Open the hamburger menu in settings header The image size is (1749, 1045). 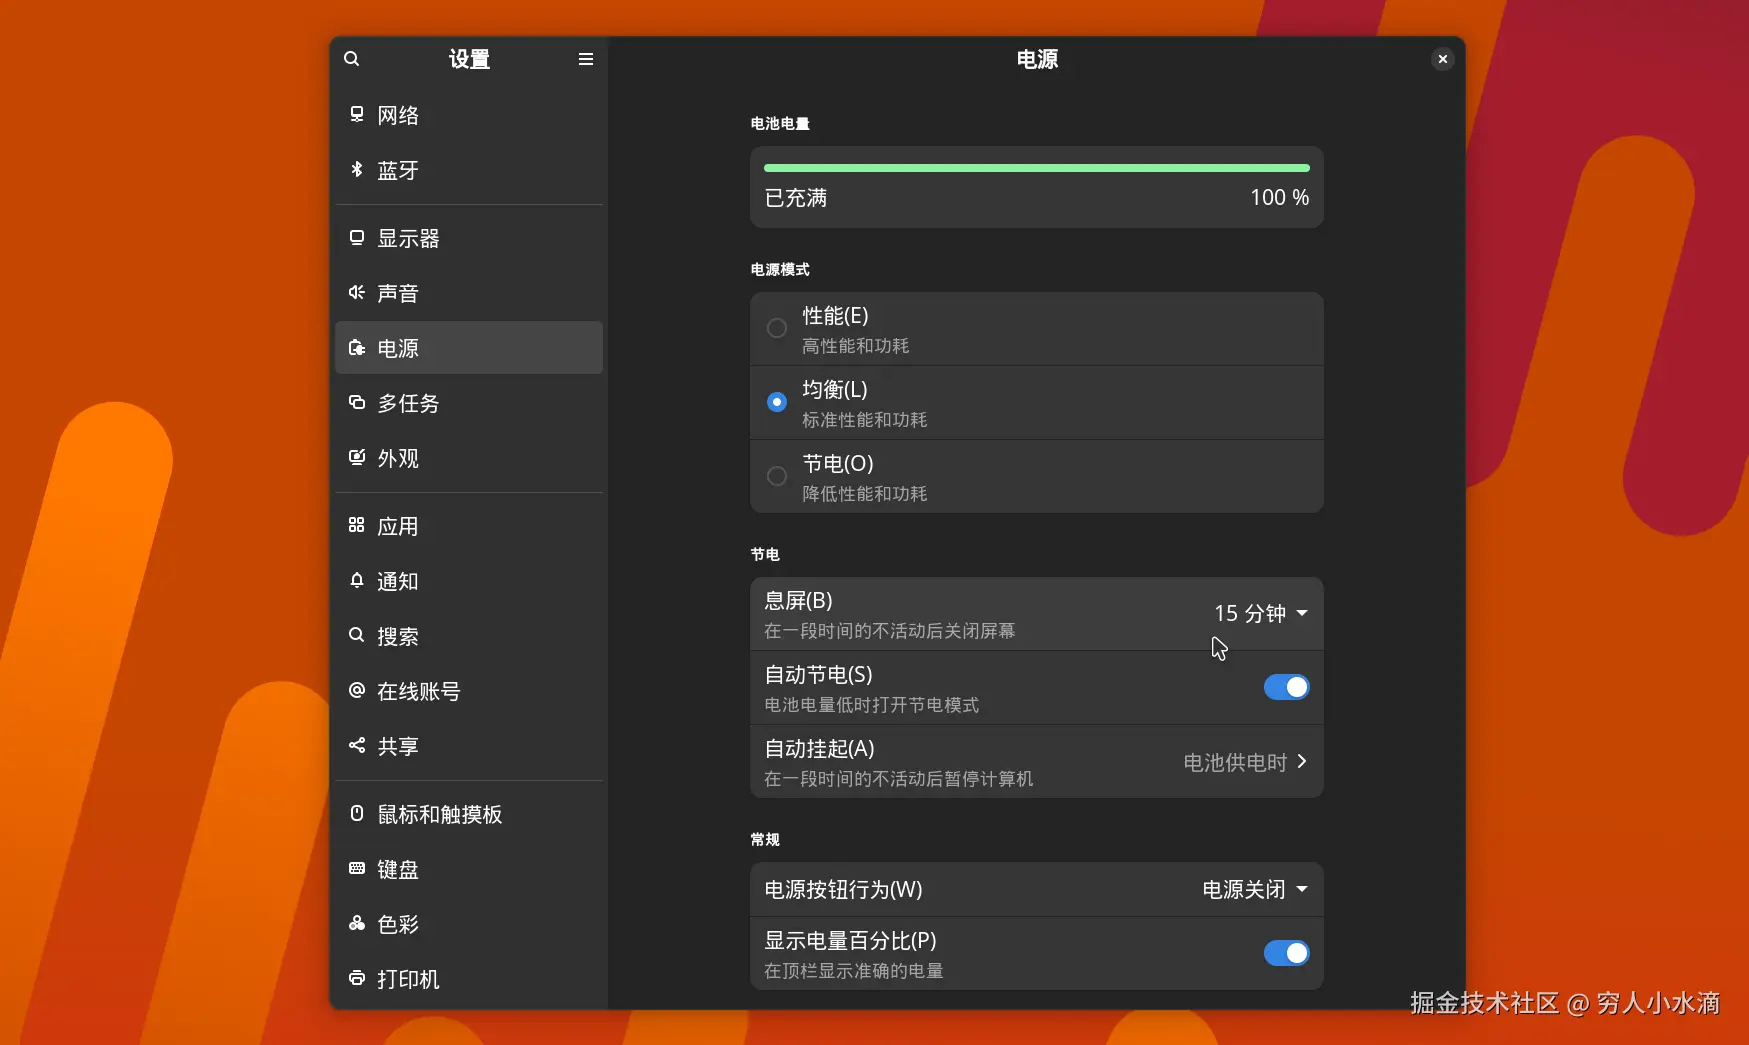click(586, 59)
